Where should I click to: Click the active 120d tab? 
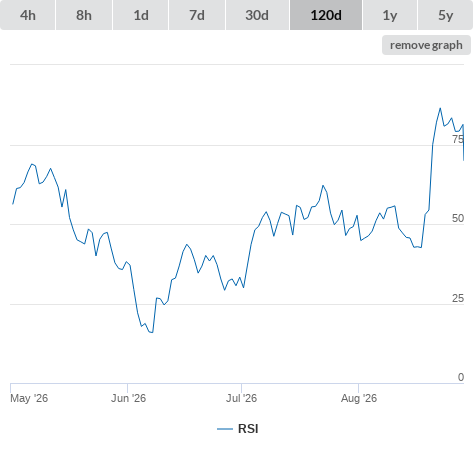tap(326, 15)
